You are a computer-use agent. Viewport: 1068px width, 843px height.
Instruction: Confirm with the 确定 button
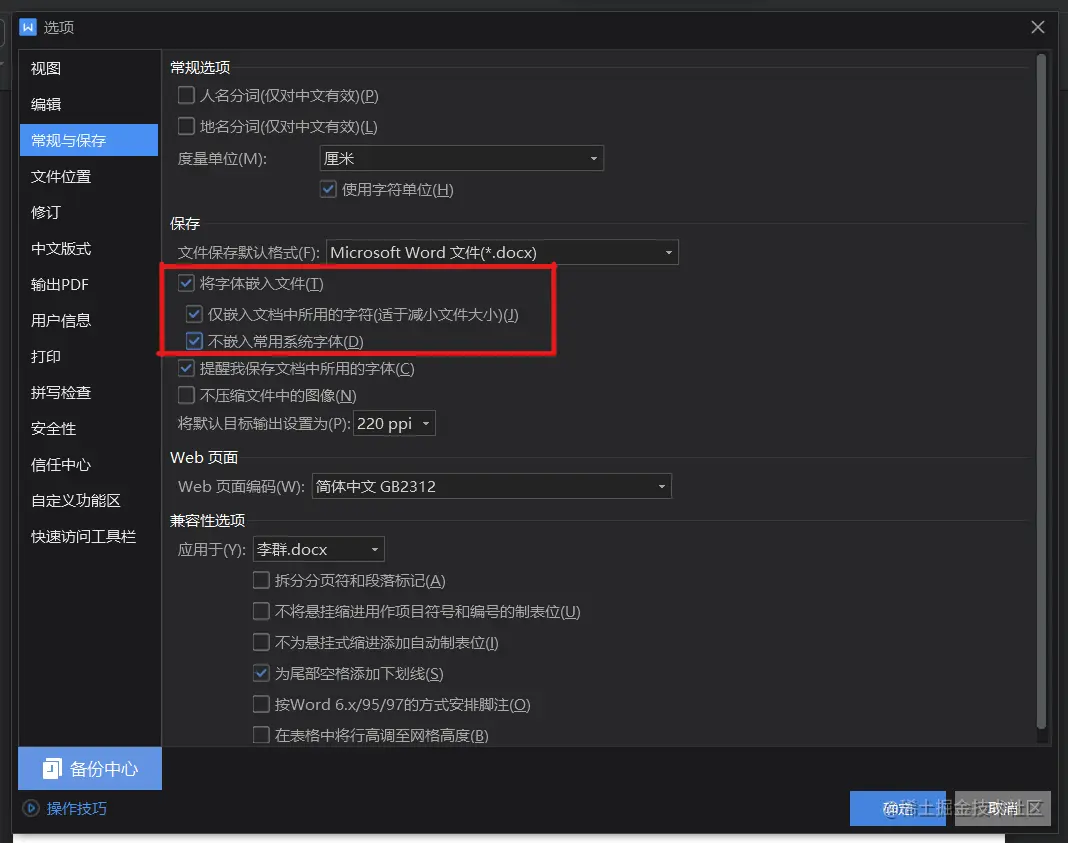click(898, 808)
